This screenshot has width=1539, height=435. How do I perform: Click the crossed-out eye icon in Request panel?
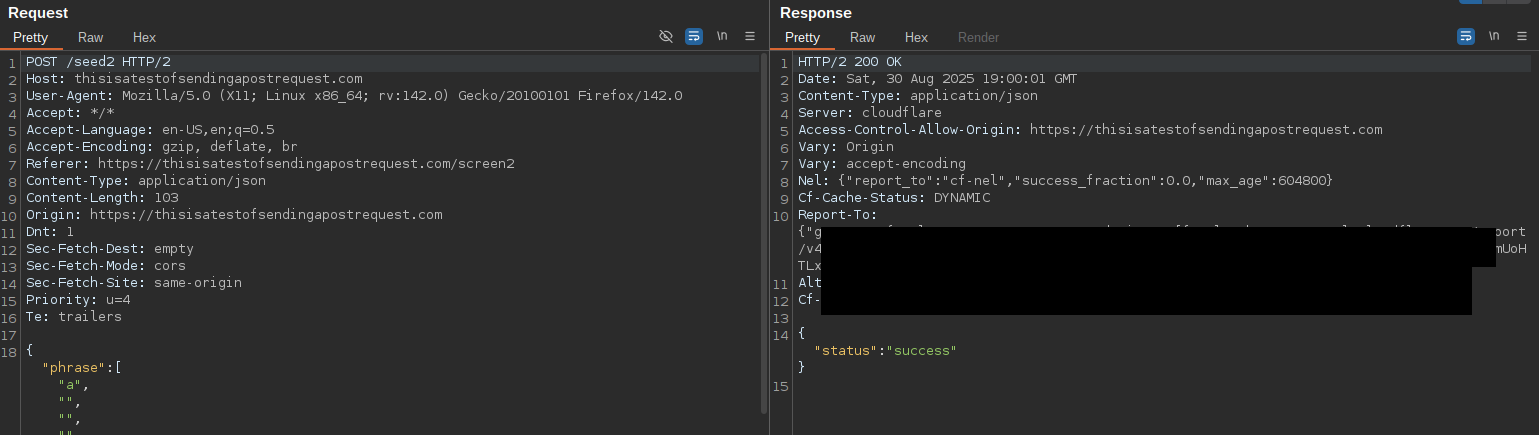[x=666, y=37]
